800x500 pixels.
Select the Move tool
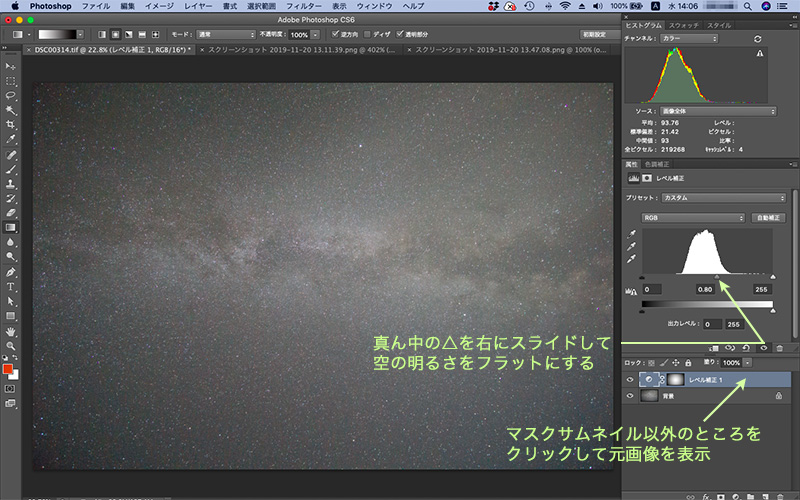pyautogui.click(x=10, y=66)
